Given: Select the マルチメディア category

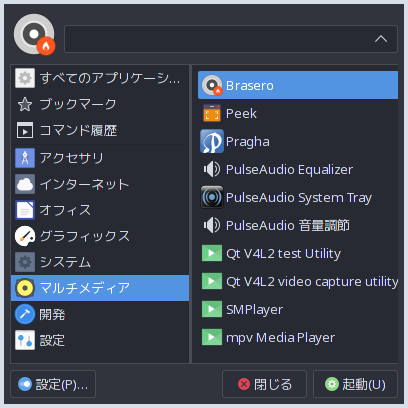Looking at the screenshot, I should [x=100, y=288].
